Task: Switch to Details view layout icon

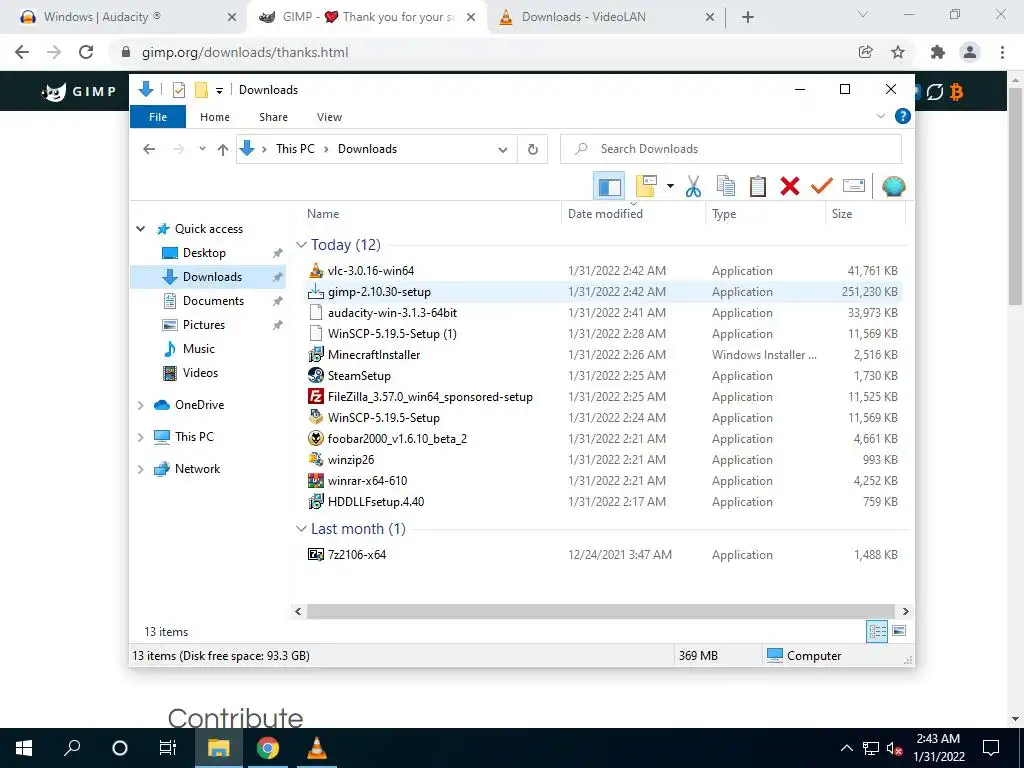Action: point(877,631)
